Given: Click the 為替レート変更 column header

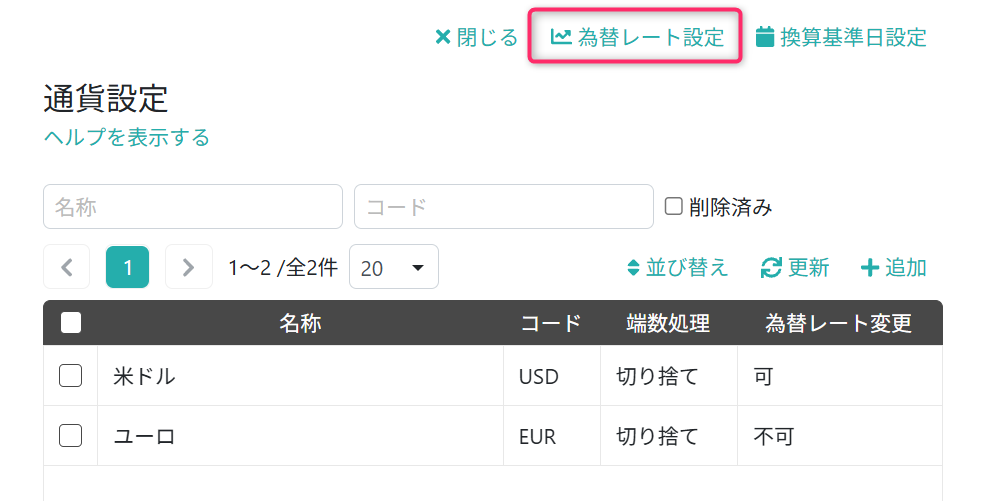Looking at the screenshot, I should 838,323.
